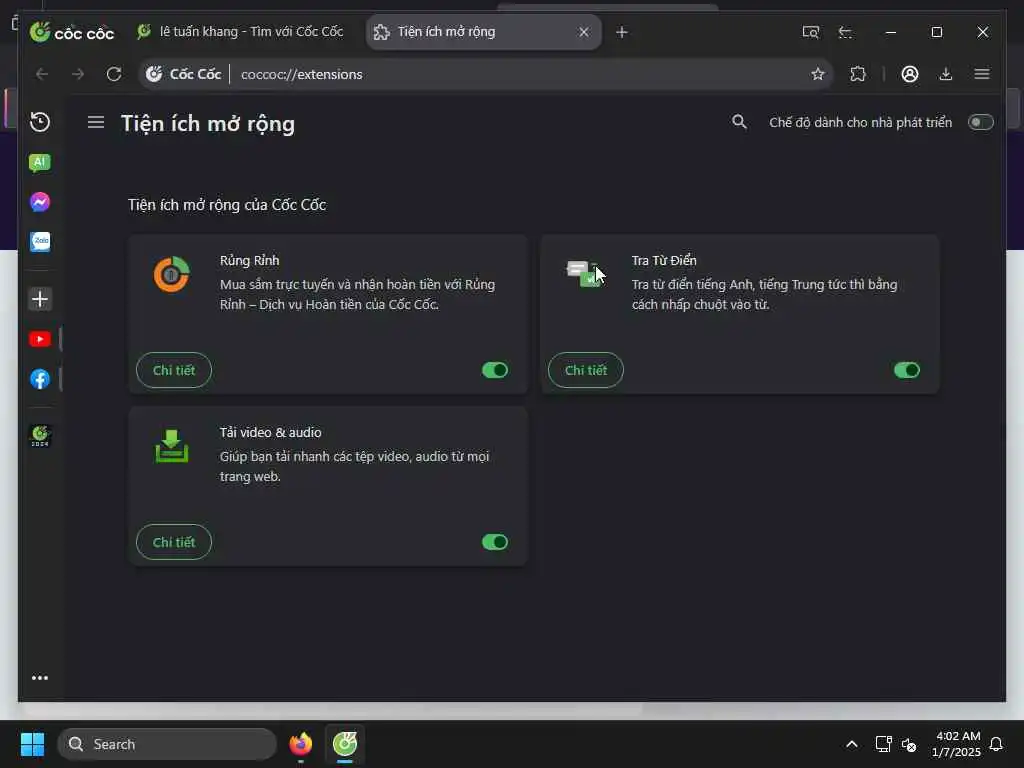Close the Tiện ích mở rộng tab

click(584, 32)
